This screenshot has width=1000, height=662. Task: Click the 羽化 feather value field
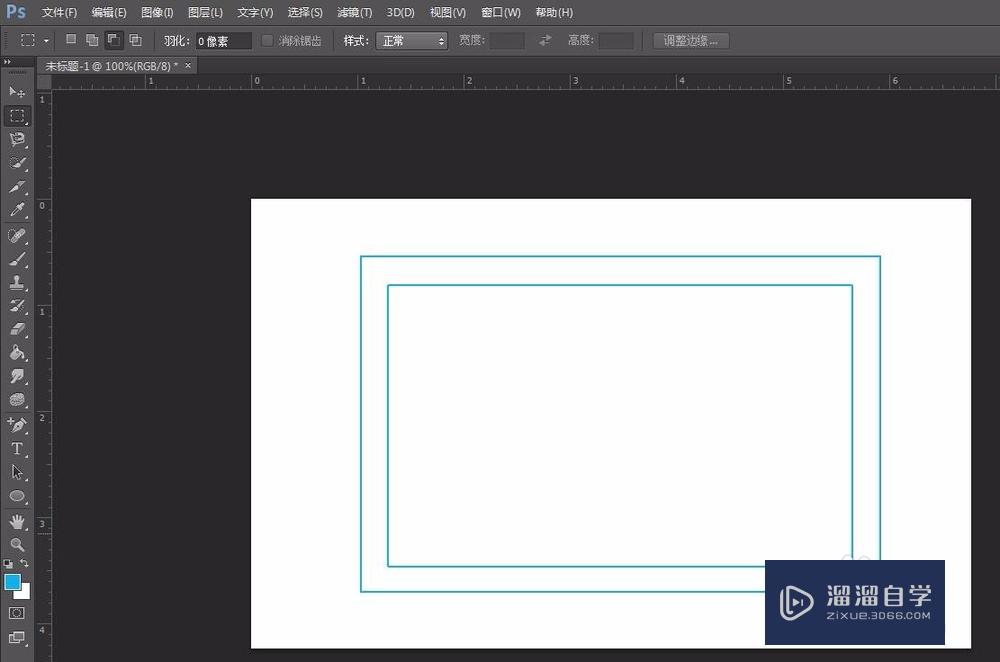pyautogui.click(x=223, y=41)
